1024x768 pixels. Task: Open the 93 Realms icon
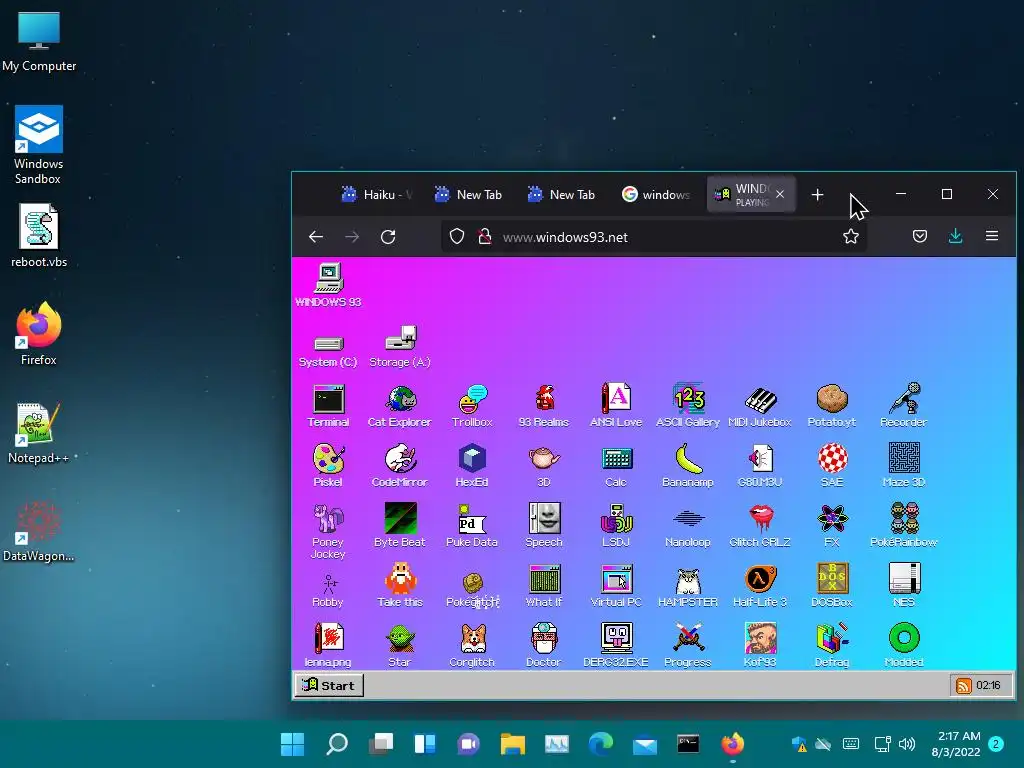543,406
